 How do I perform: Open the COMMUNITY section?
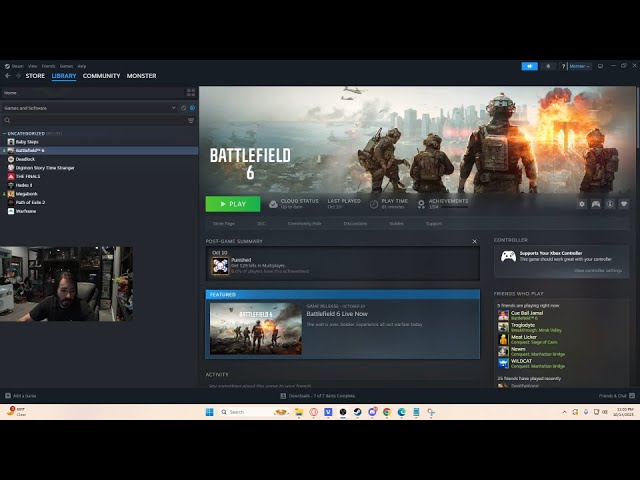point(101,76)
